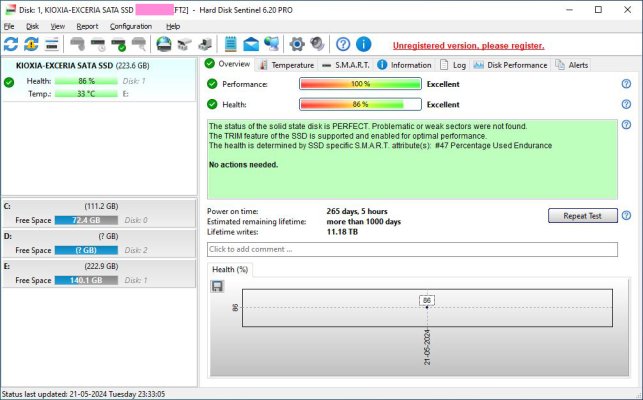Maximize the Hard Disk Sentinel window
The width and height of the screenshot is (643, 400).
598,9
